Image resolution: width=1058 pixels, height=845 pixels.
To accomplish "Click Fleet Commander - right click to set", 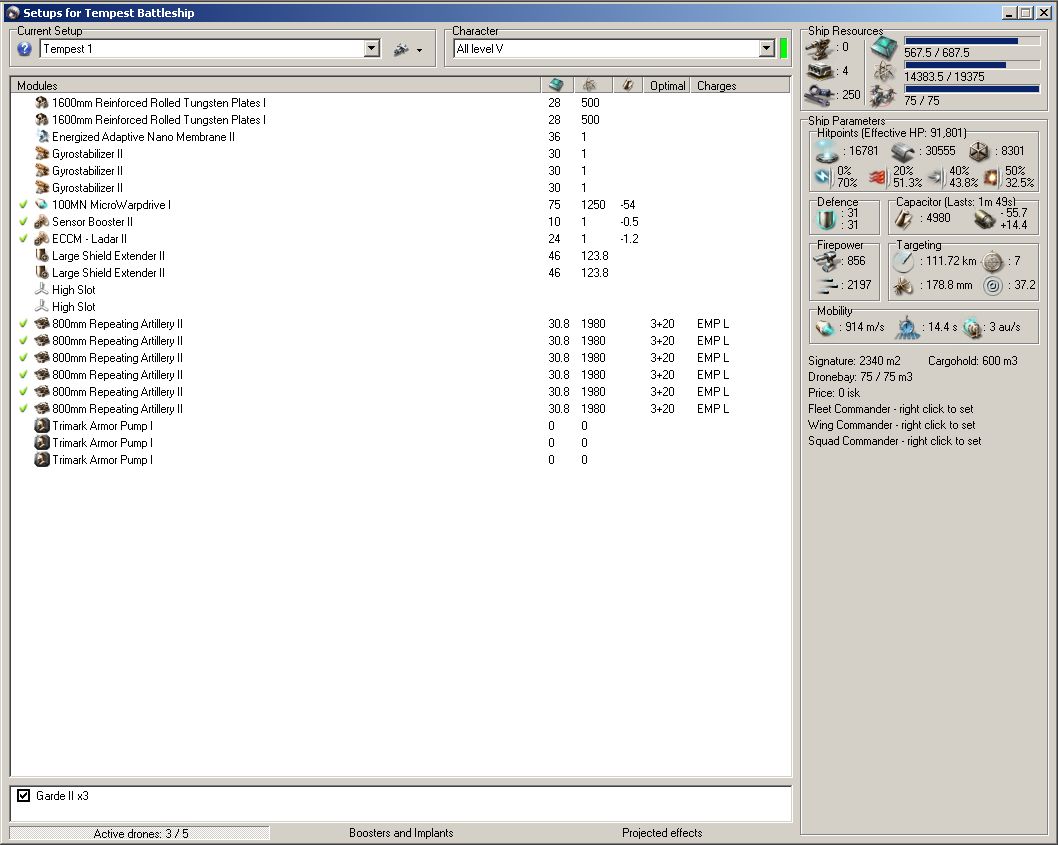I will coord(891,409).
